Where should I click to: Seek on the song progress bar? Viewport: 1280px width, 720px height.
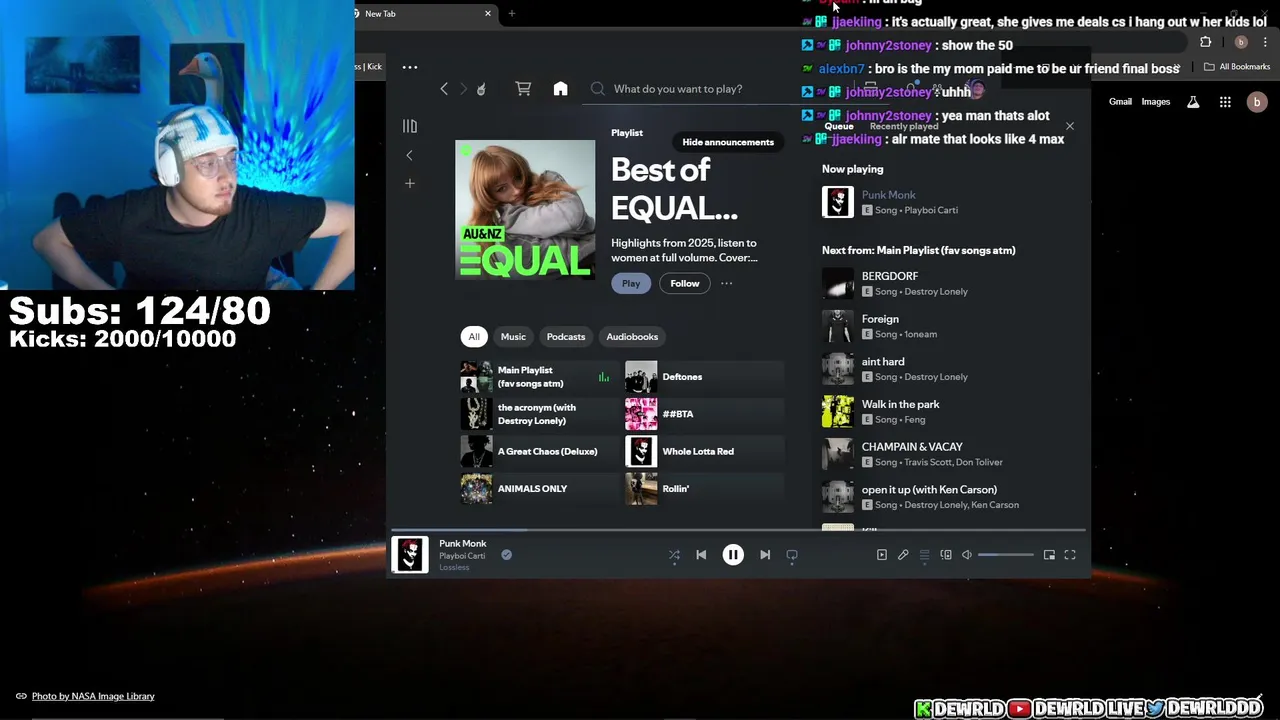(x=738, y=530)
